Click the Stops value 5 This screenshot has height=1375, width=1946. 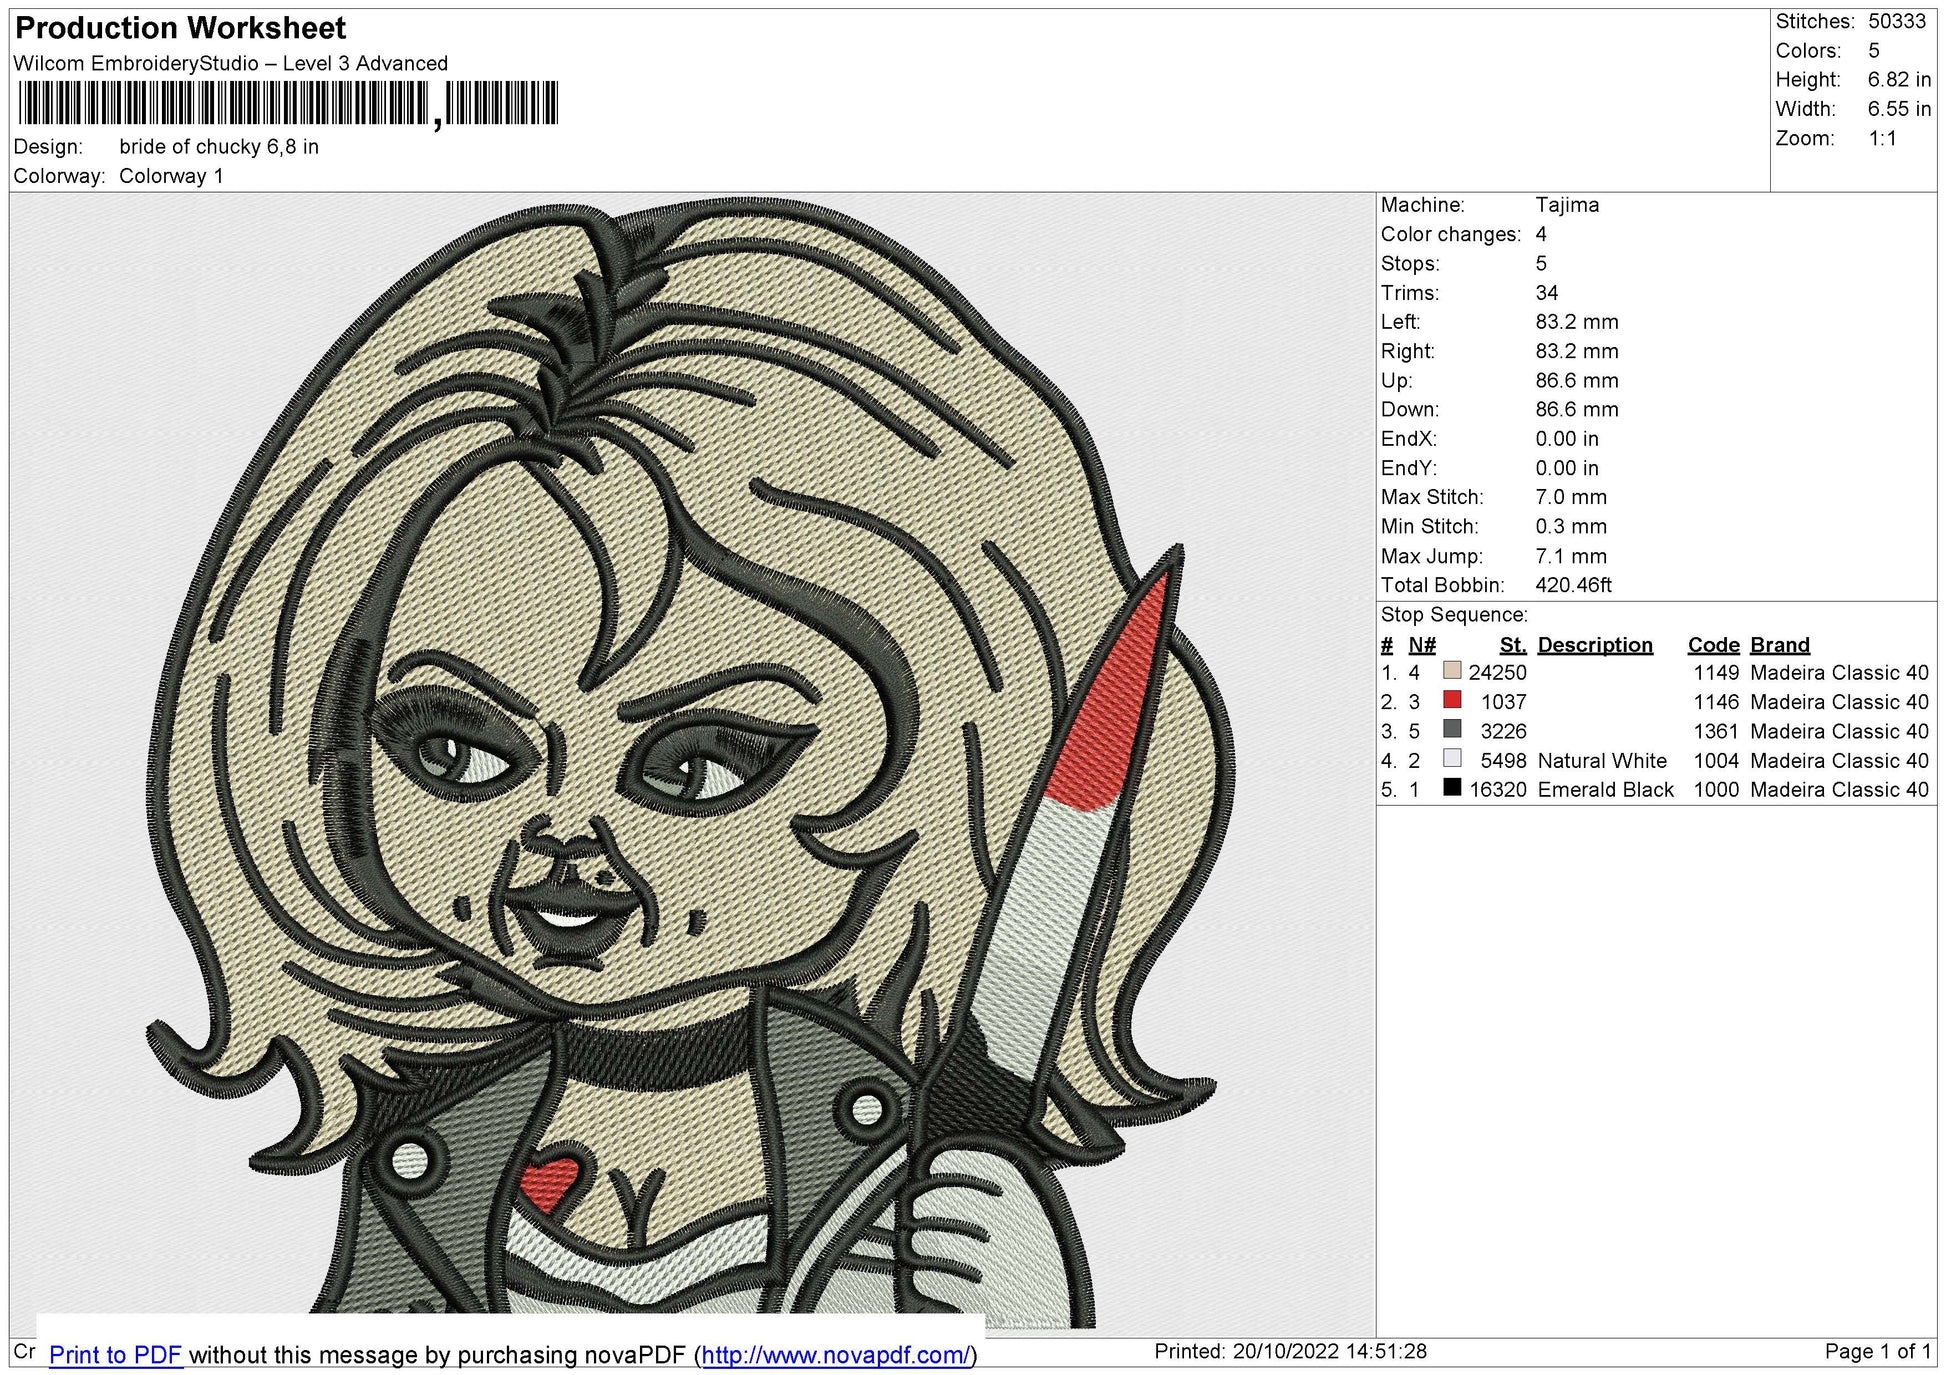pyautogui.click(x=1541, y=264)
